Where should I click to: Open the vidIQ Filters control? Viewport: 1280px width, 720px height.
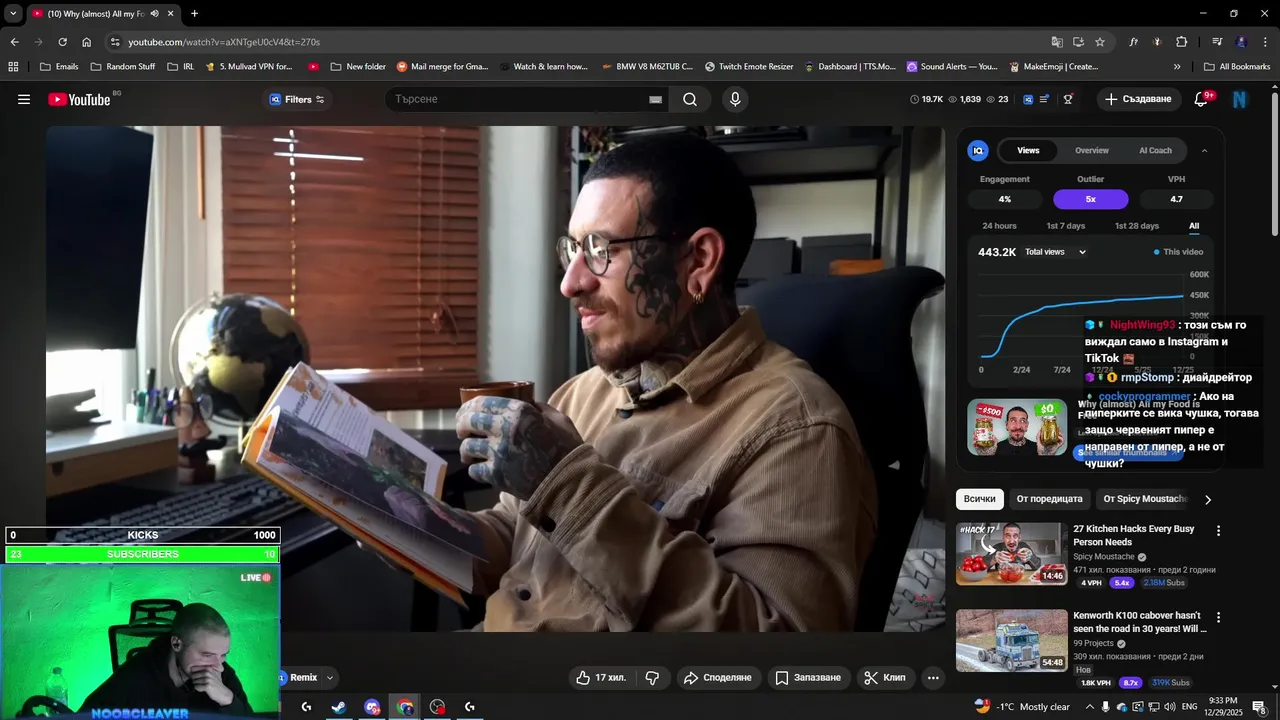tap(297, 99)
